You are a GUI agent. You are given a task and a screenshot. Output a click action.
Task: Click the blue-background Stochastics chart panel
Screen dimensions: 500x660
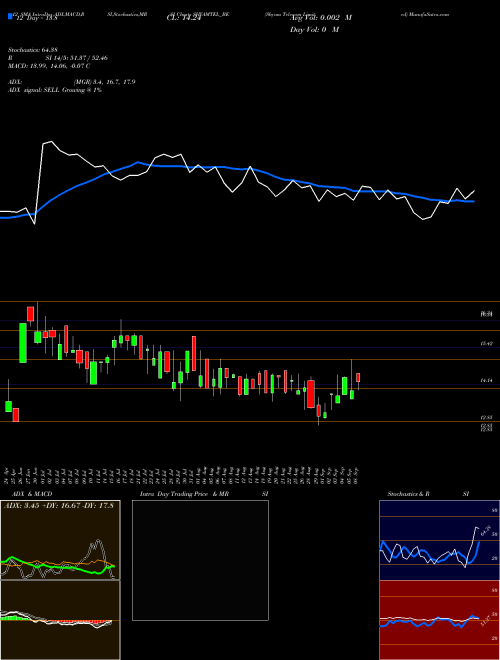(x=439, y=540)
